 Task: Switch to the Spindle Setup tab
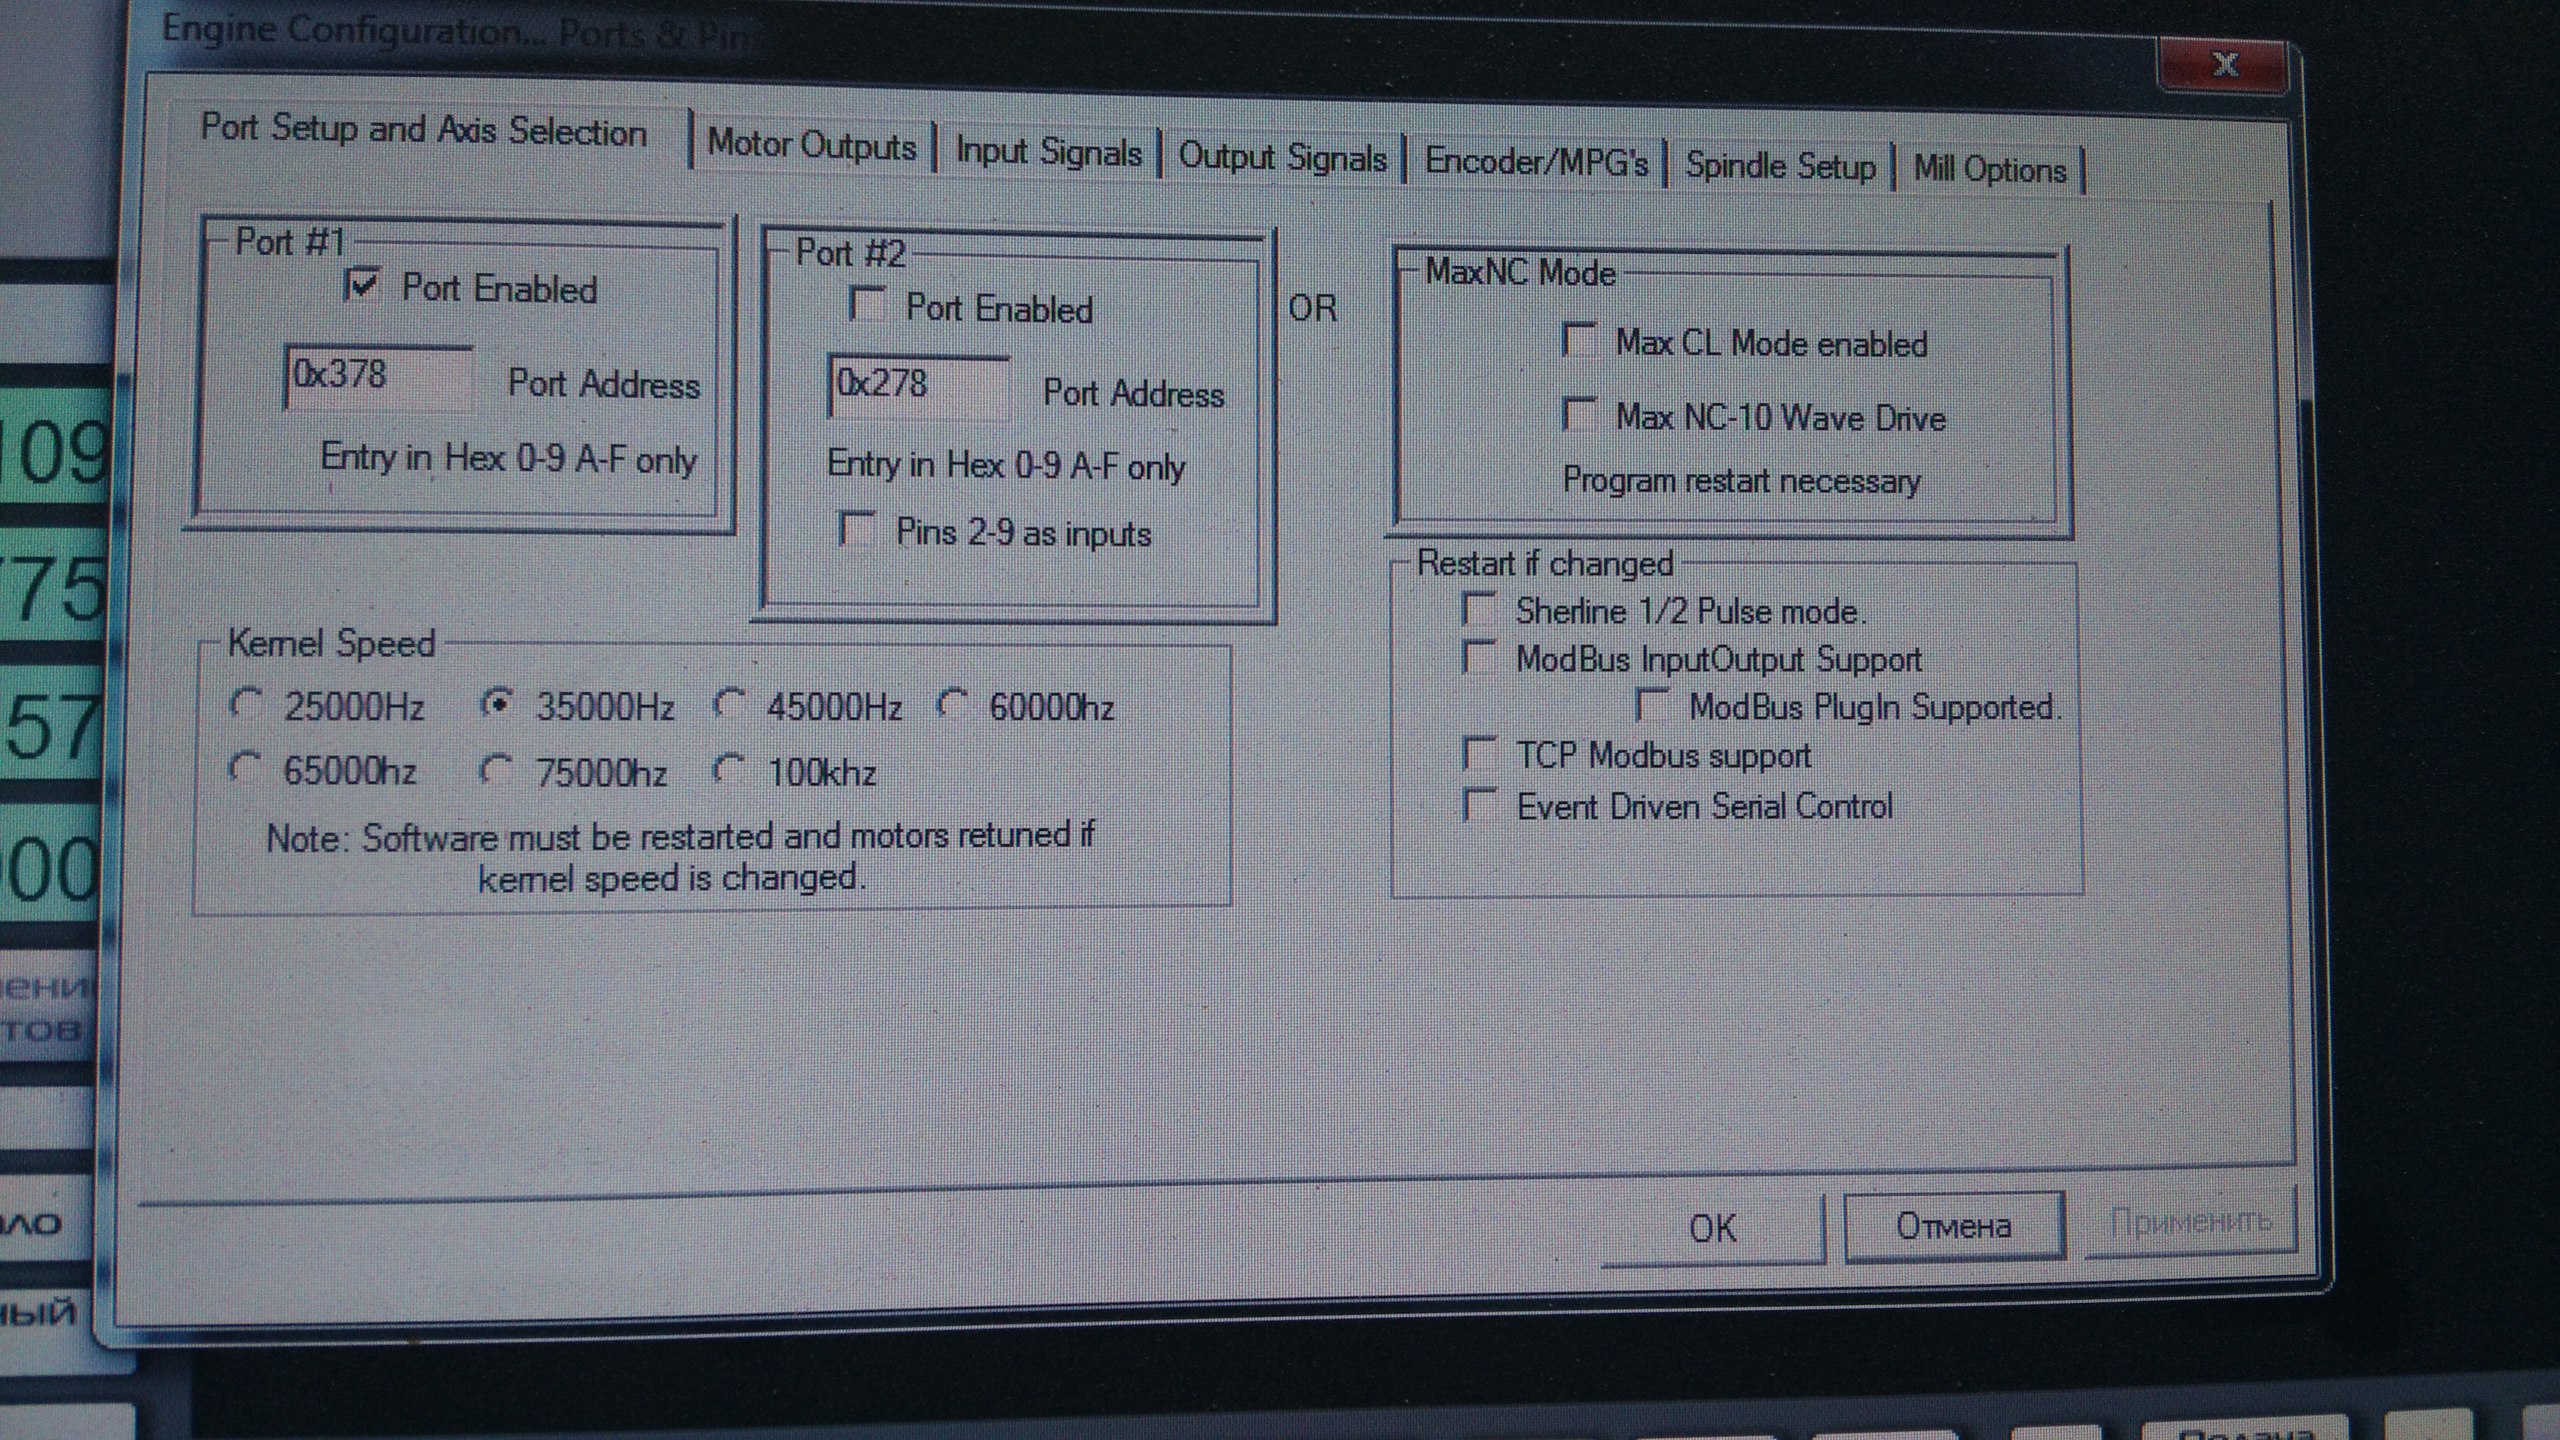1780,166
